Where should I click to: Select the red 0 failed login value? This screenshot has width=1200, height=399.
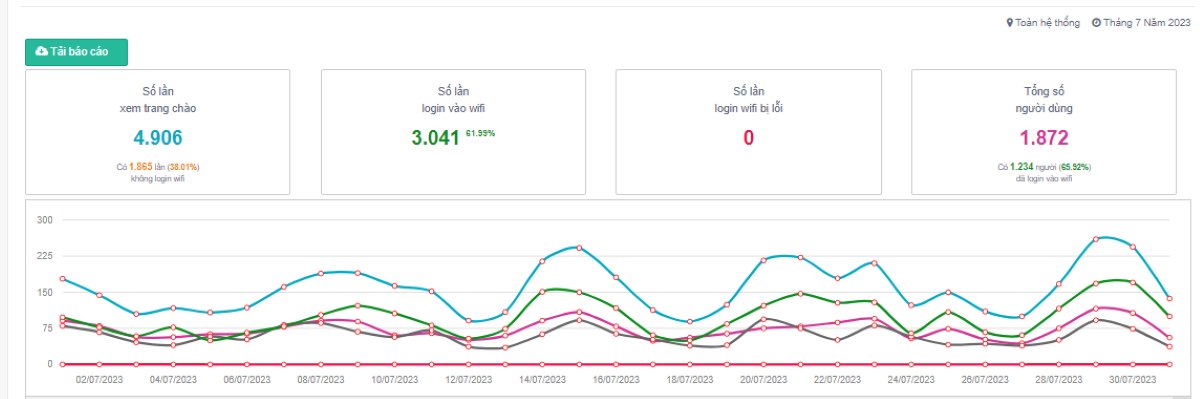click(x=748, y=138)
